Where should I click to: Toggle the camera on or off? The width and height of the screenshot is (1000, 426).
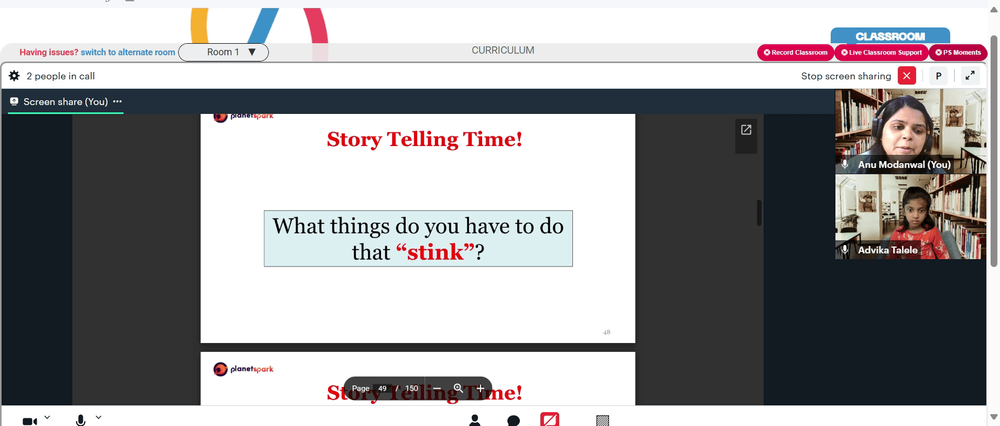click(x=29, y=421)
